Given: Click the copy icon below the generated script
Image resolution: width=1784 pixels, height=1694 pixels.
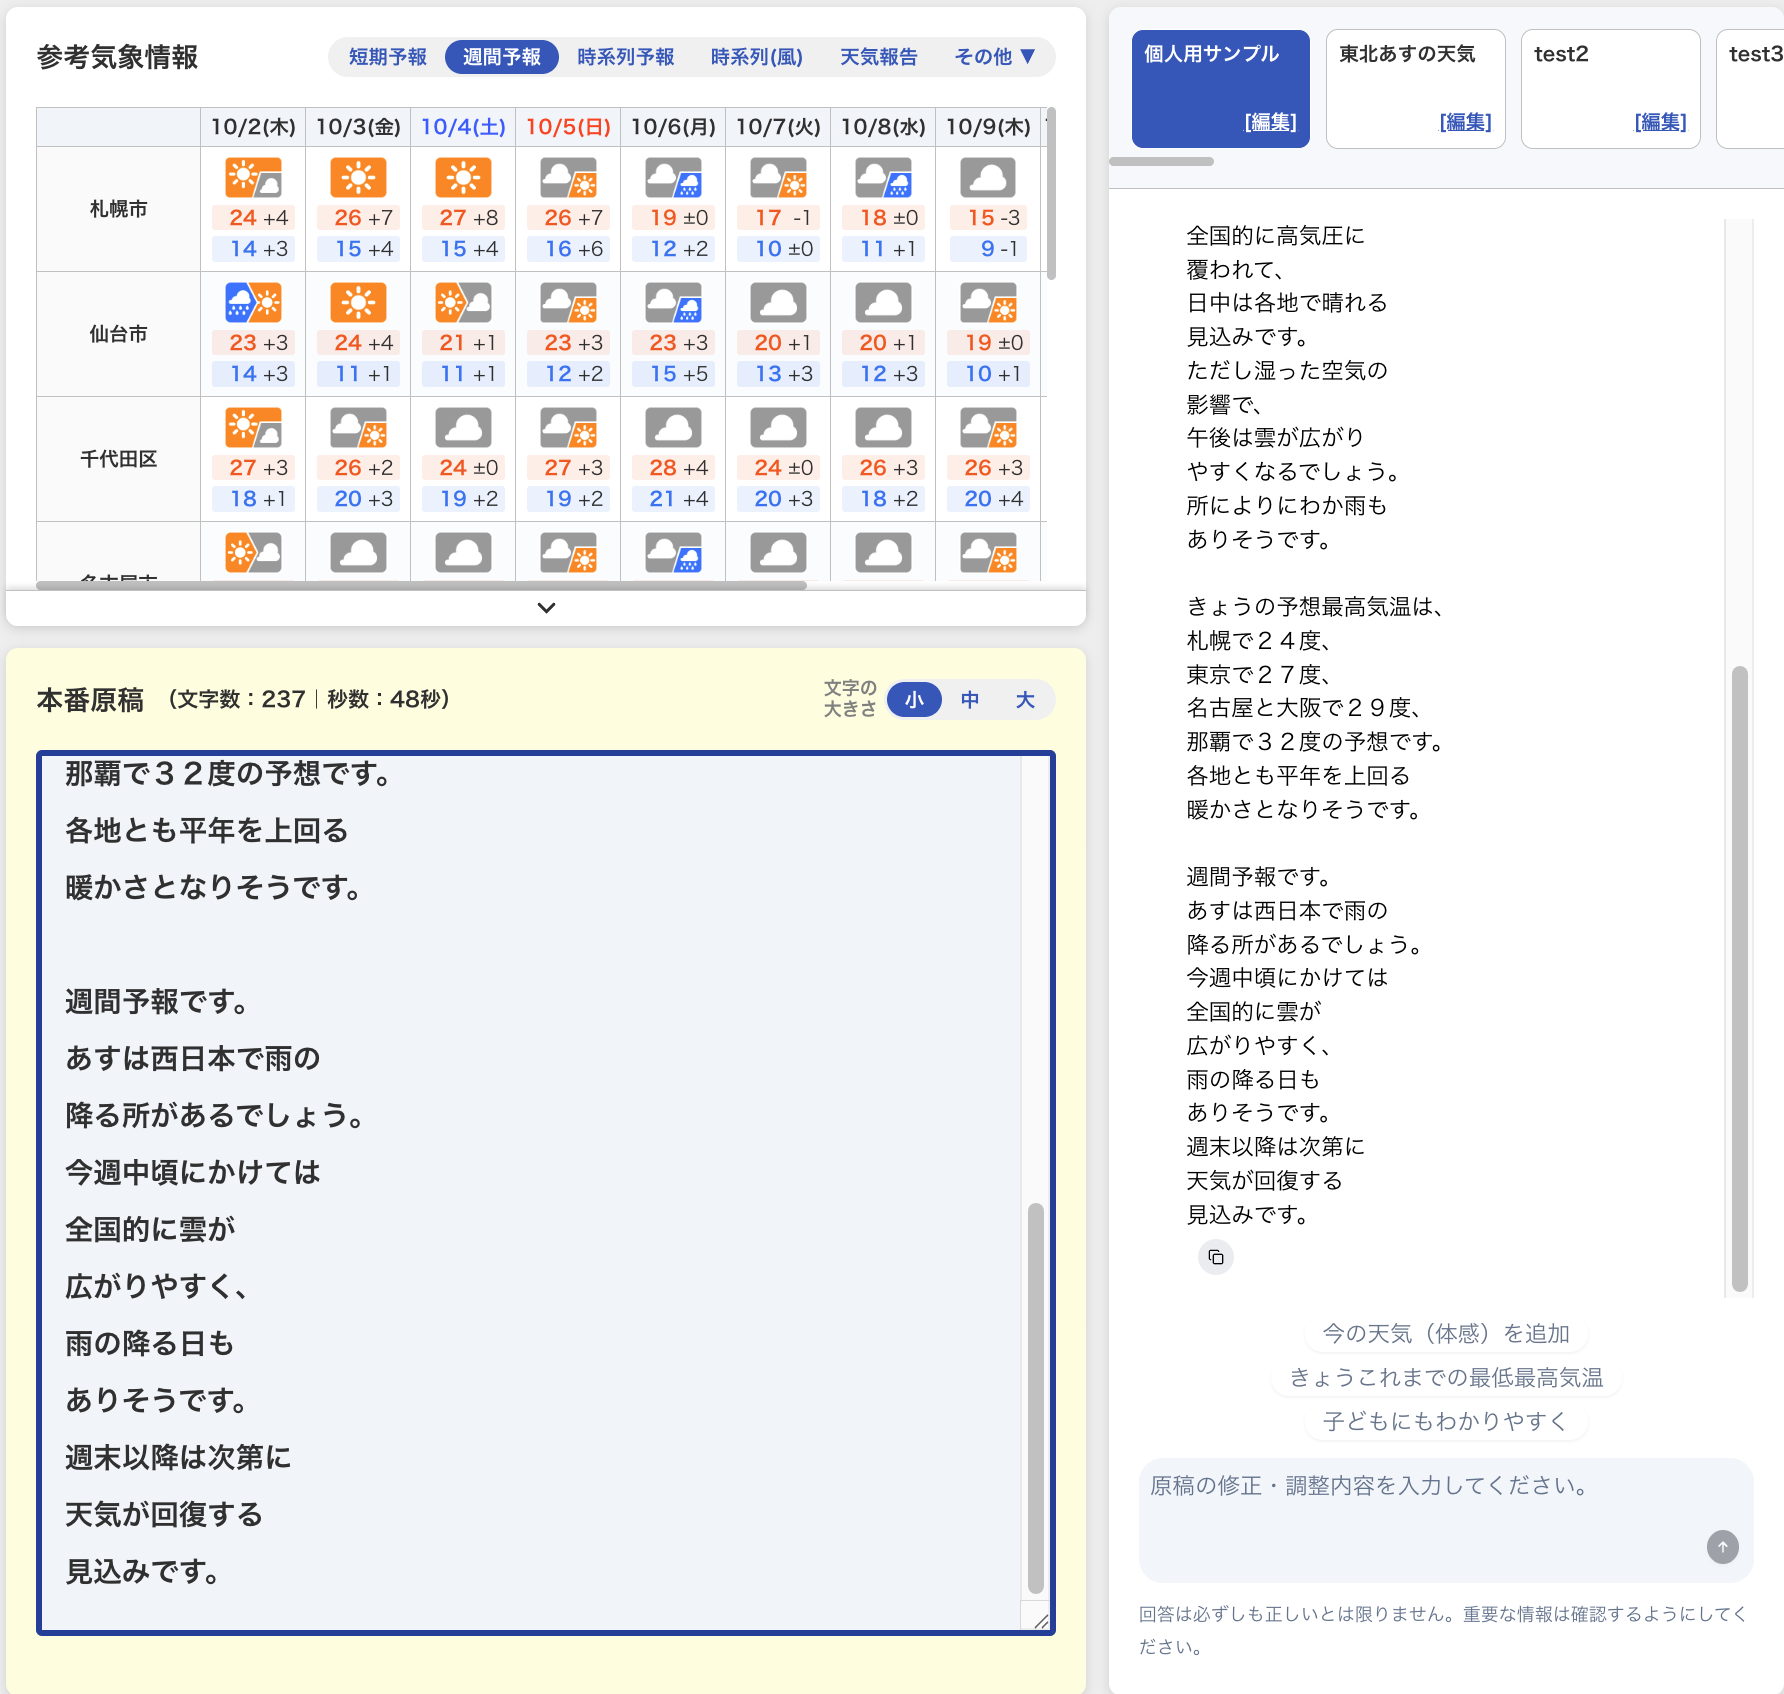Looking at the screenshot, I should click(x=1215, y=1257).
